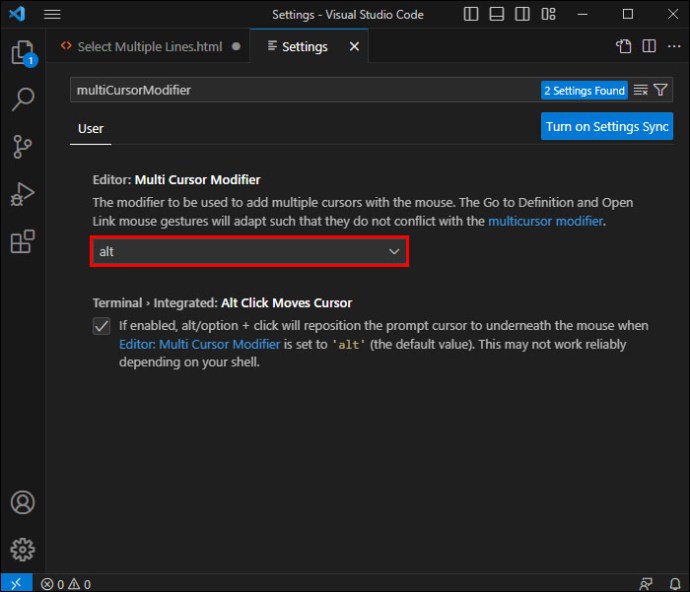
Task: Switch to Select Multiple Lines.html tab
Action: pos(150,46)
